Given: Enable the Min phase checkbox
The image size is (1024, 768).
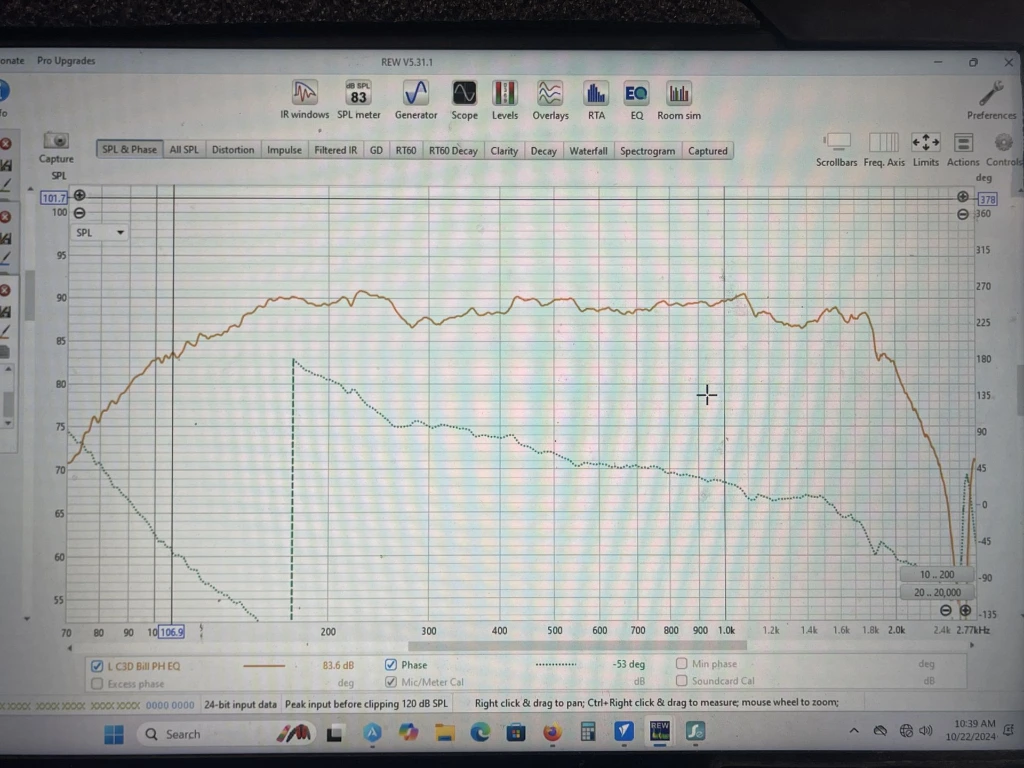Looking at the screenshot, I should (682, 663).
